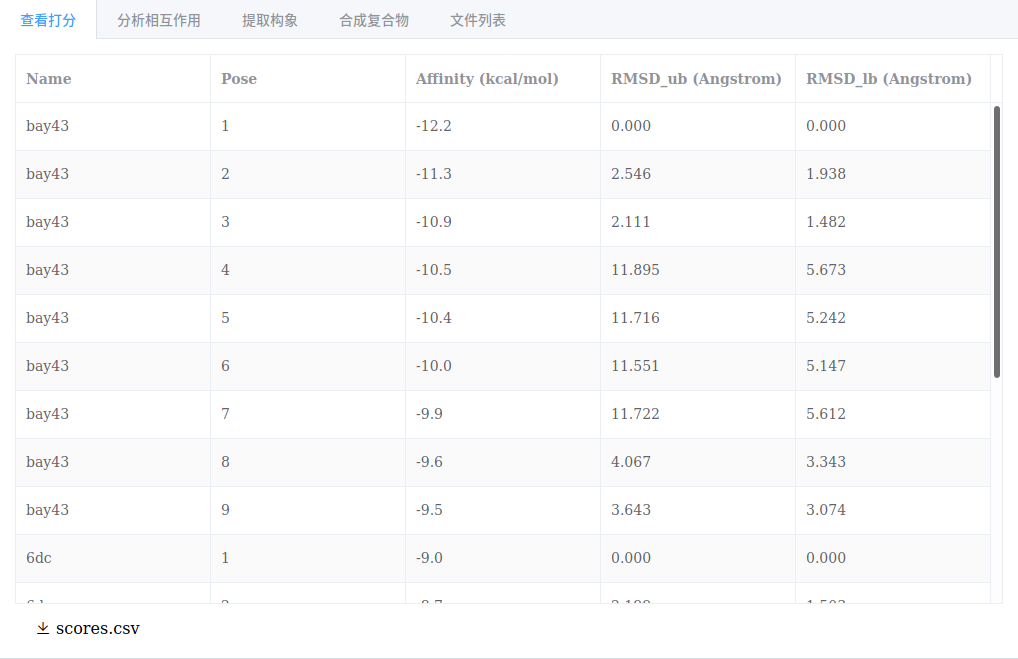Viewport: 1018px width, 659px height.
Task: Click the download icon beside scores.csv
Action: 43,628
